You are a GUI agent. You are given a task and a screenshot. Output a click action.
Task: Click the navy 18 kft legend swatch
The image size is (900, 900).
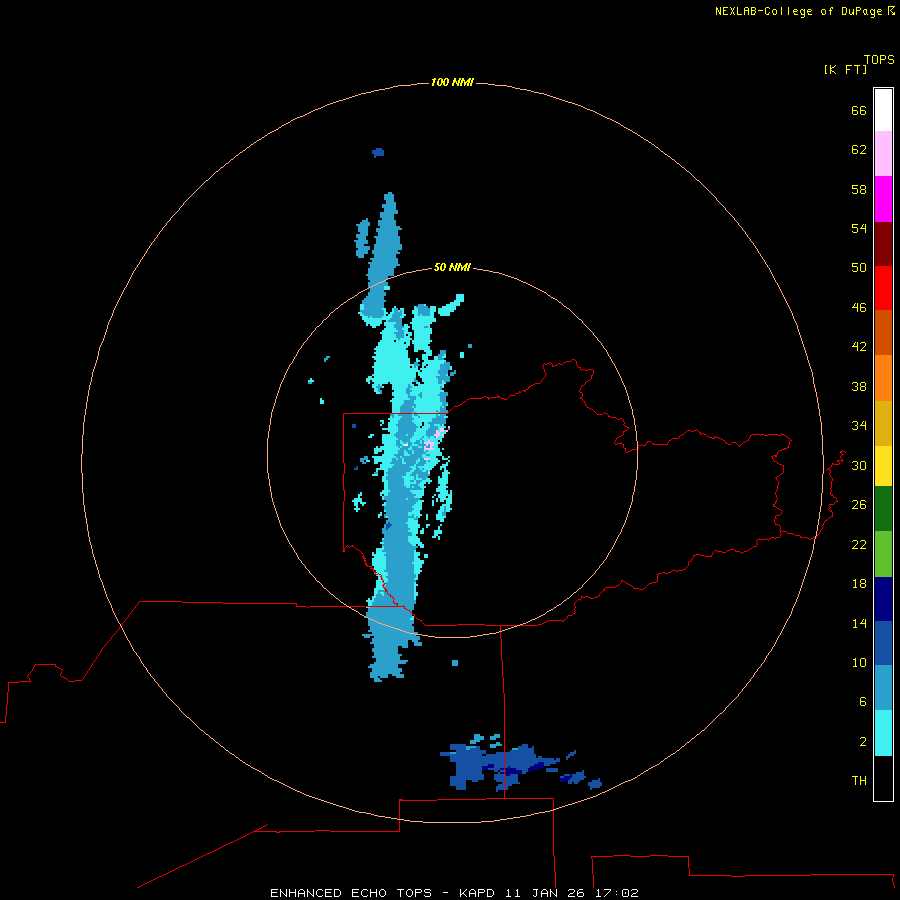[883, 599]
